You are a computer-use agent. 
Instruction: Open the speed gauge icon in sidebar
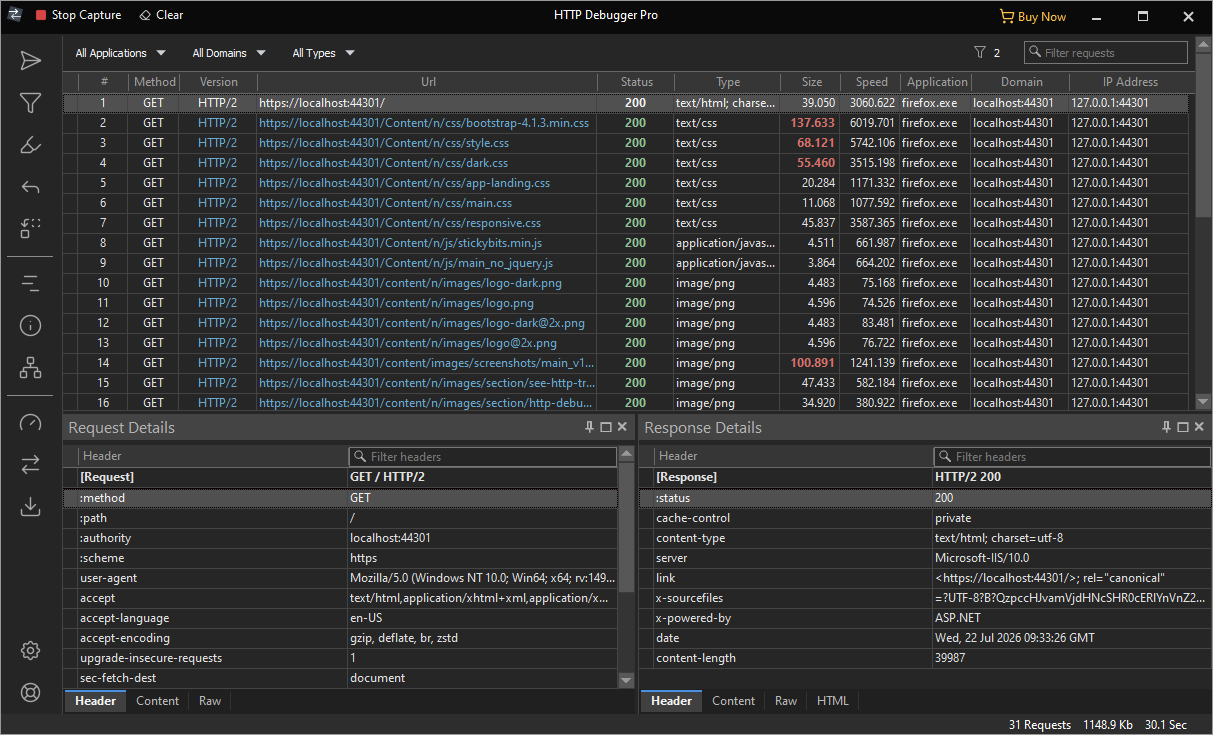pos(30,423)
